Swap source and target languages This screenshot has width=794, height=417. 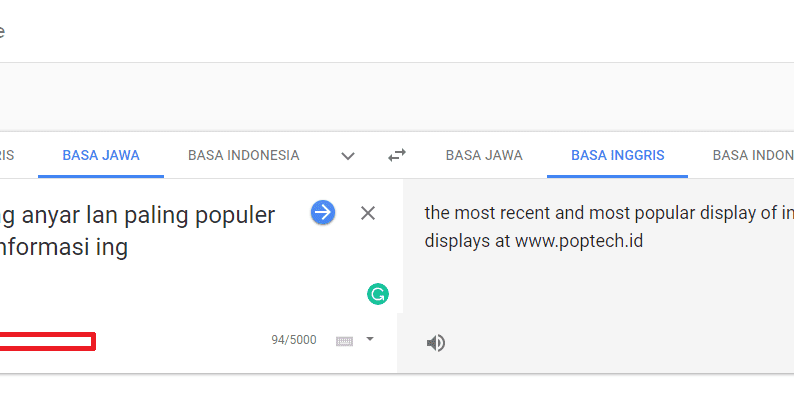[x=397, y=155]
